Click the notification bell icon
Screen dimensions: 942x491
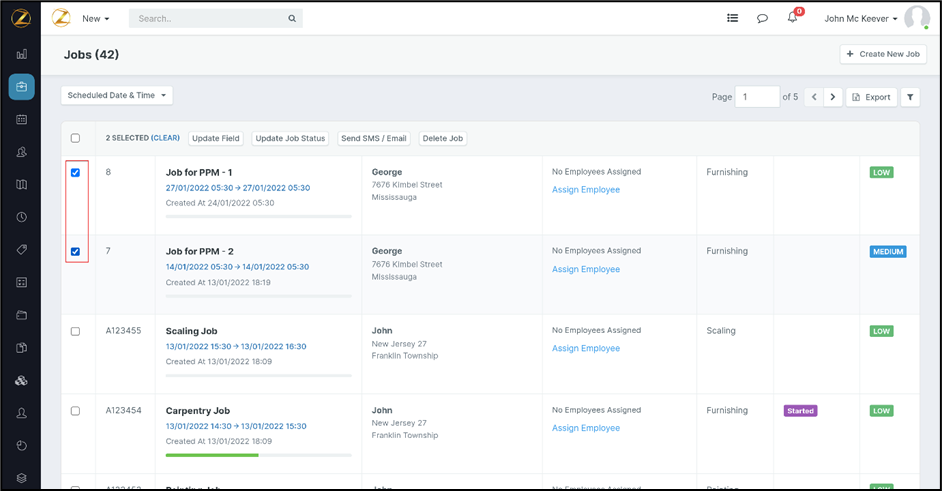point(792,18)
